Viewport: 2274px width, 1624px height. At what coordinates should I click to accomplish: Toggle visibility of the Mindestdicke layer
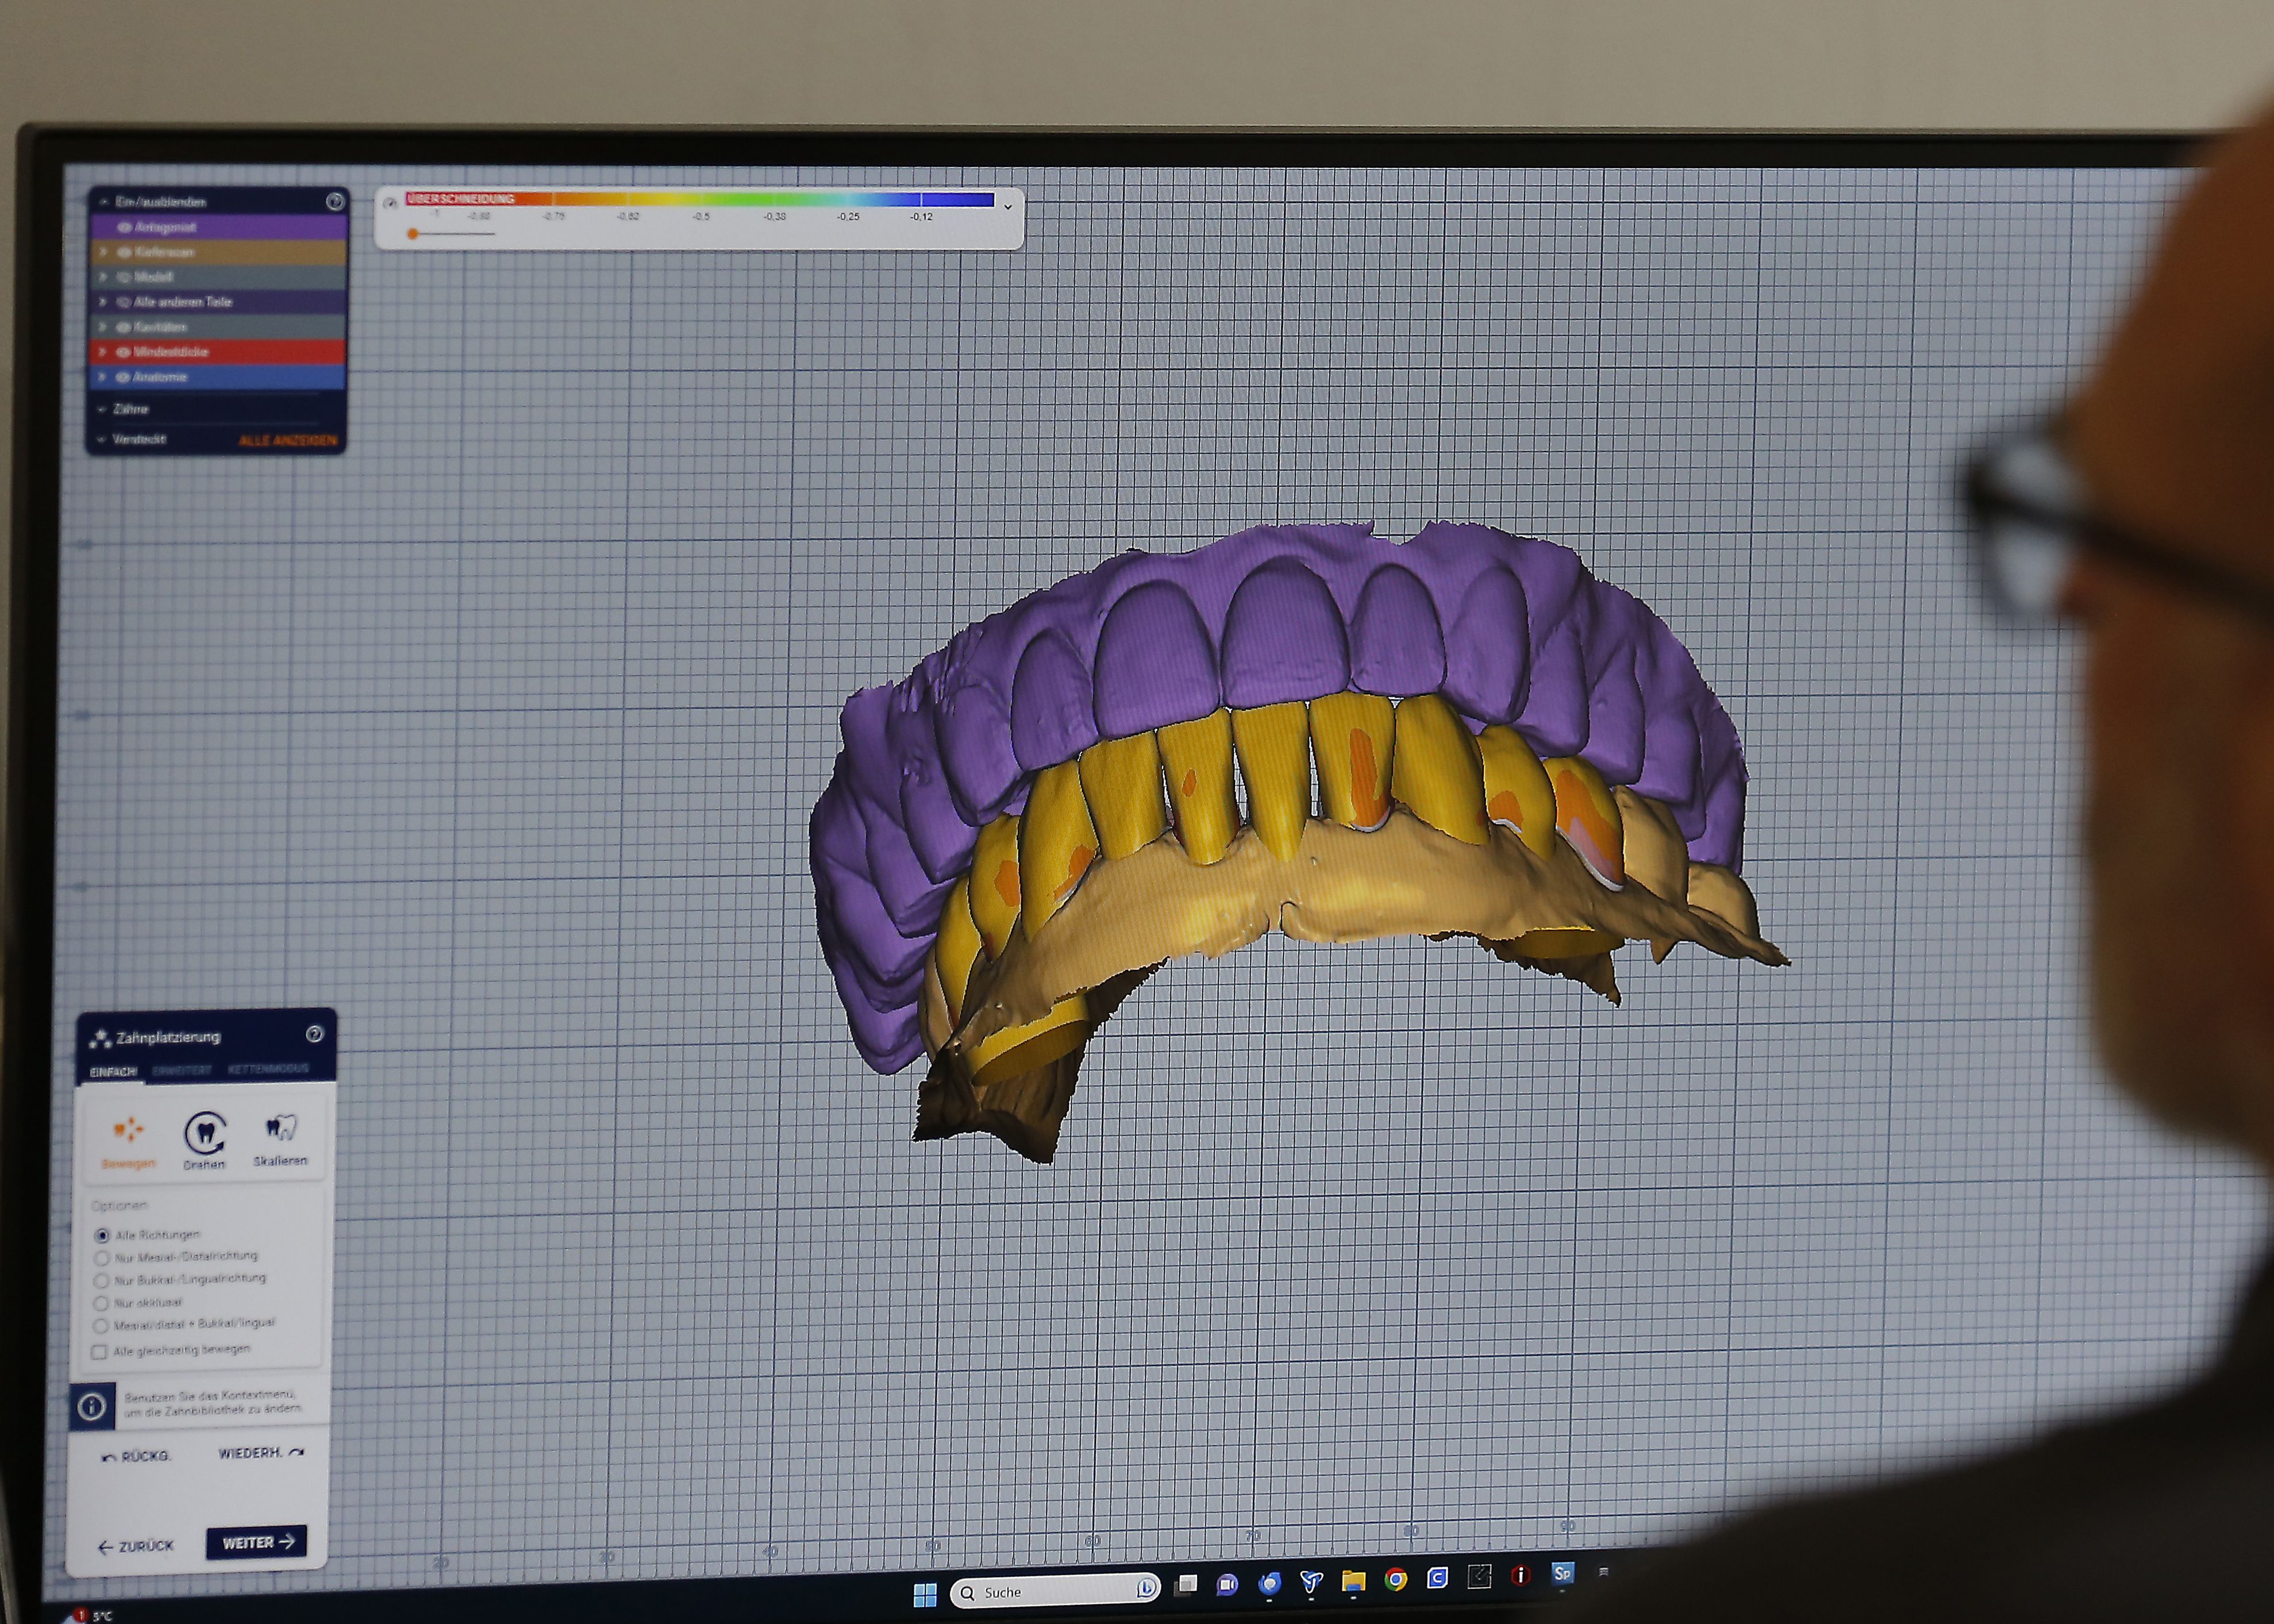pos(123,352)
